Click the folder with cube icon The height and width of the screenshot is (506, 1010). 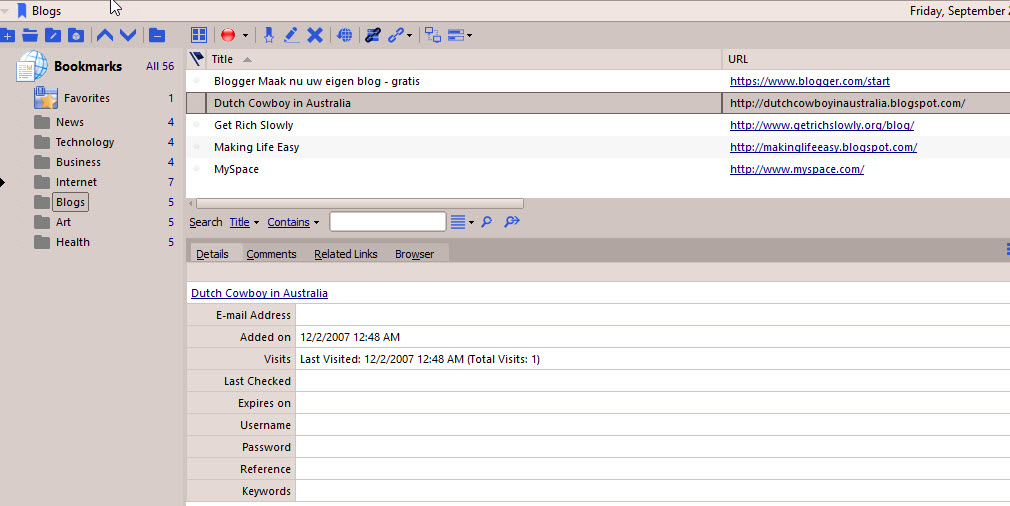coord(76,35)
